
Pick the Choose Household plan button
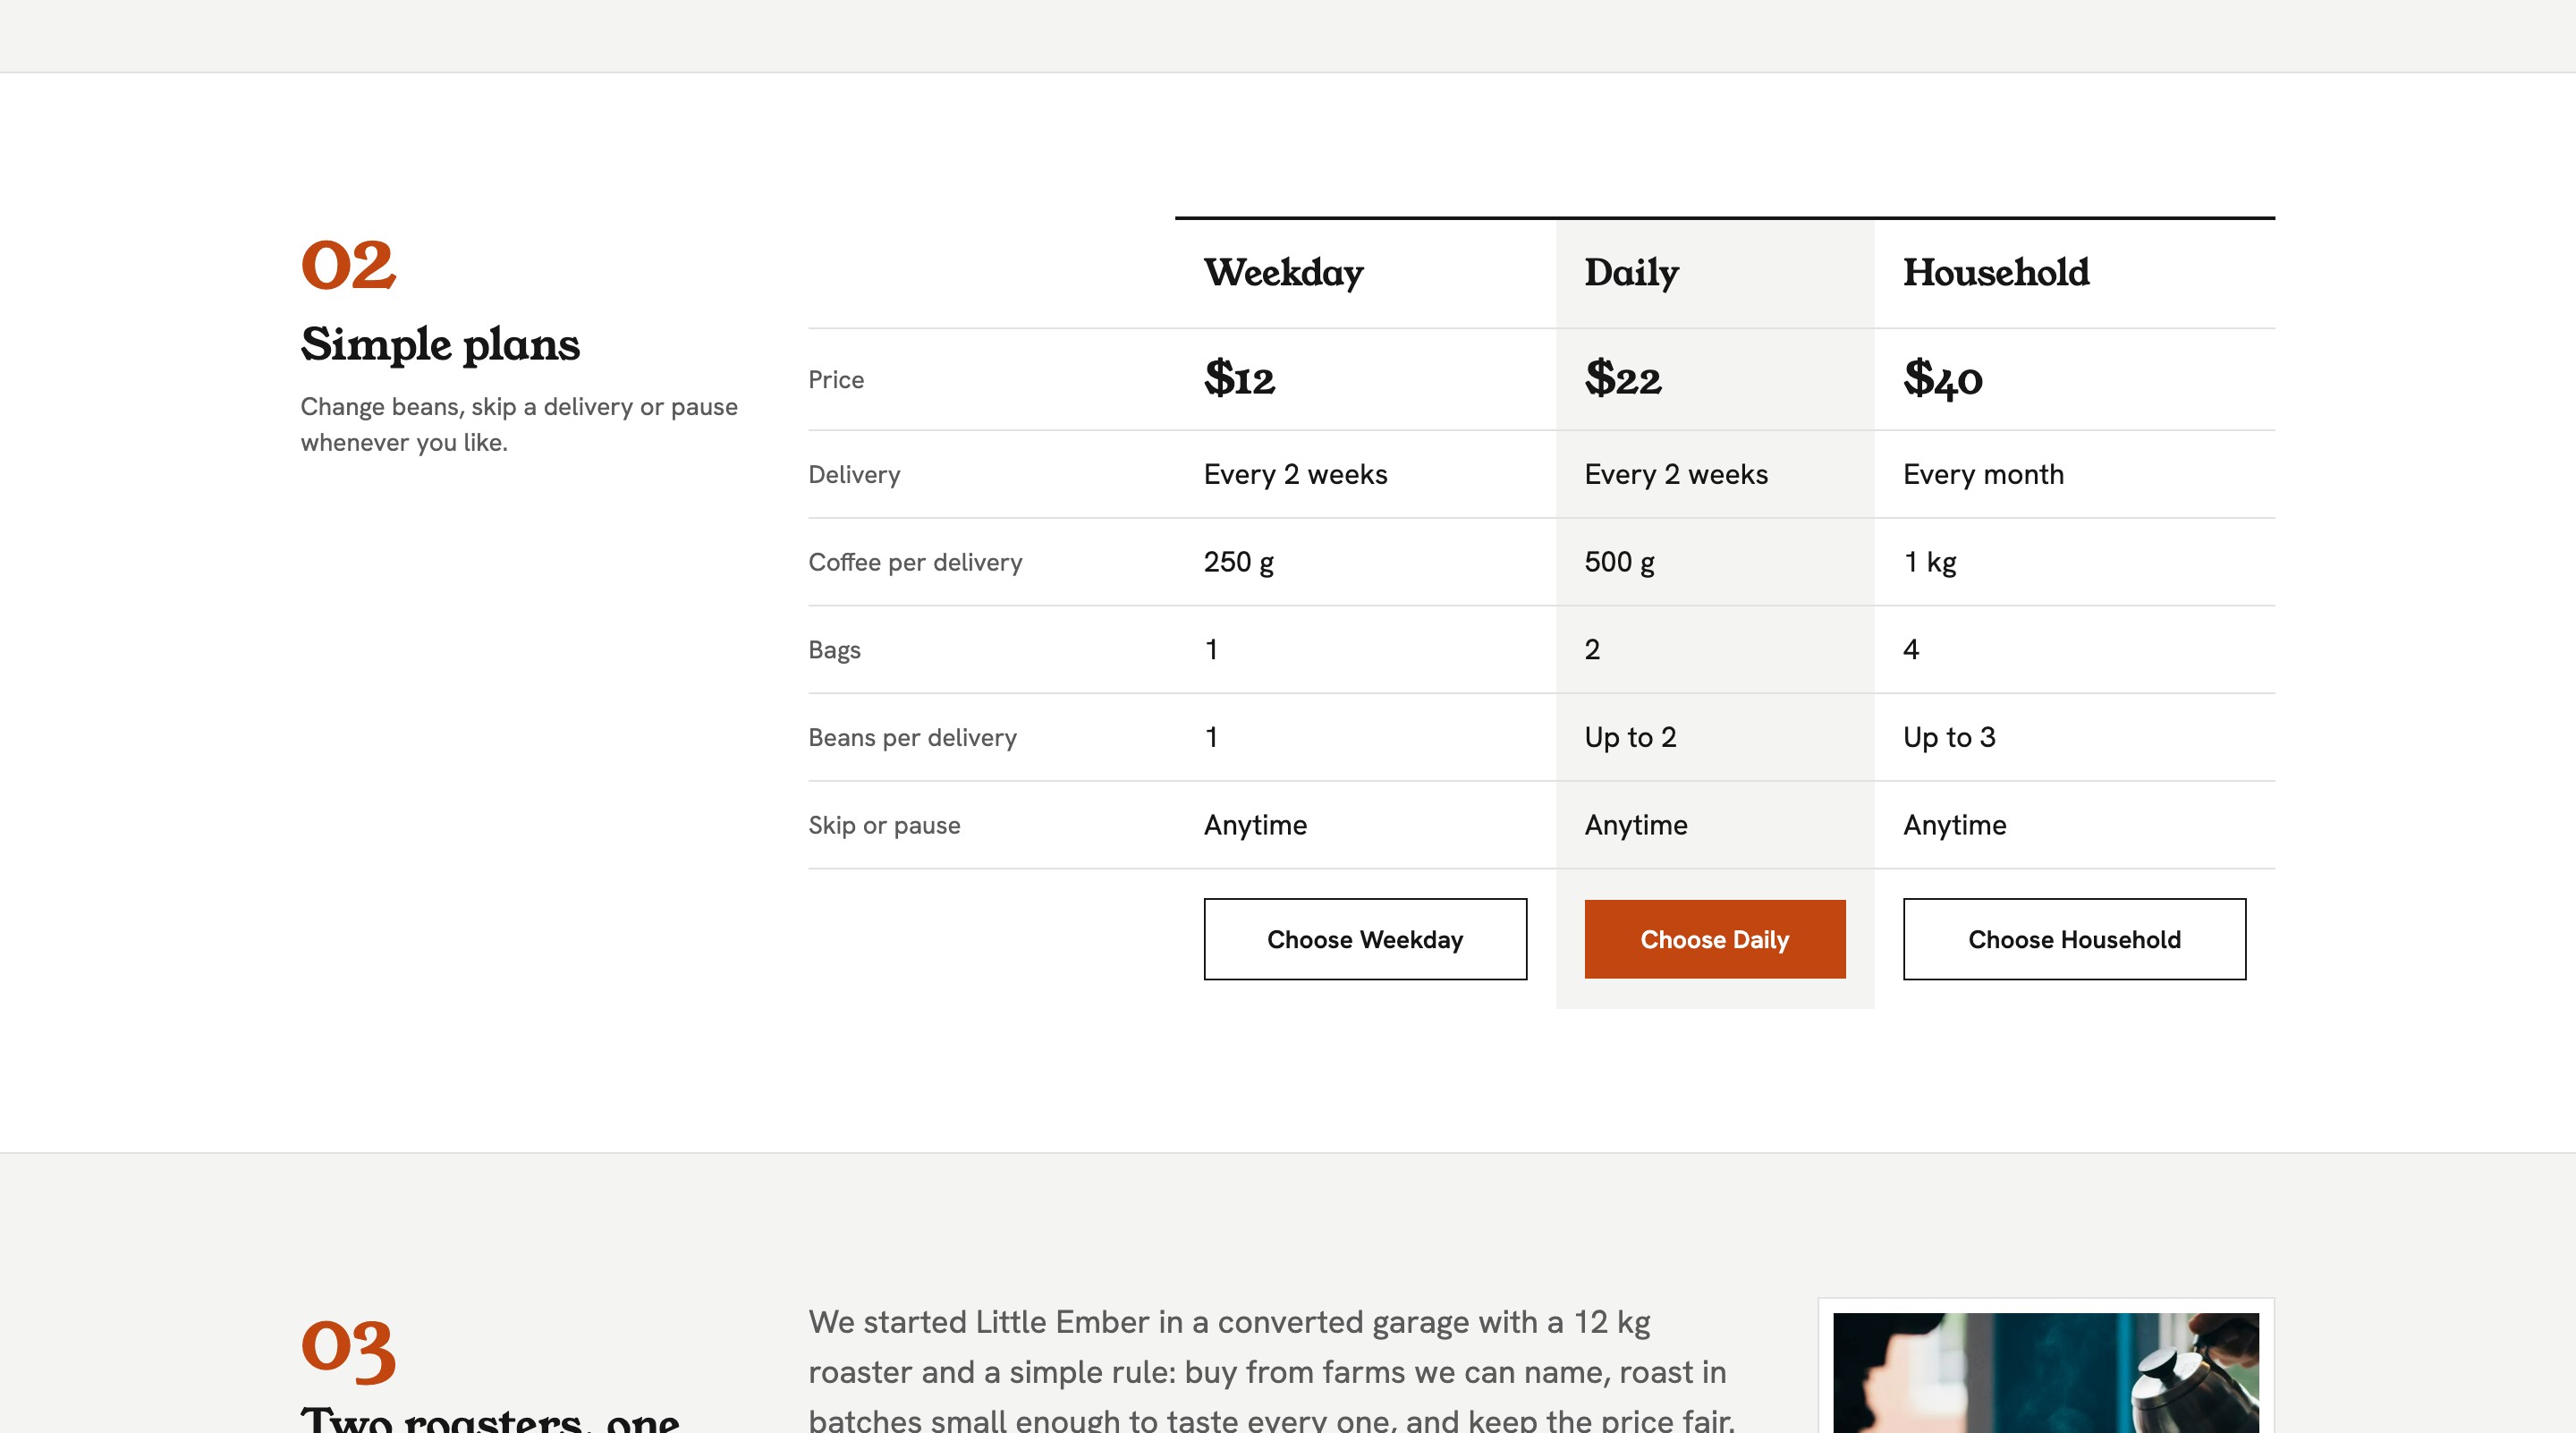(2074, 939)
